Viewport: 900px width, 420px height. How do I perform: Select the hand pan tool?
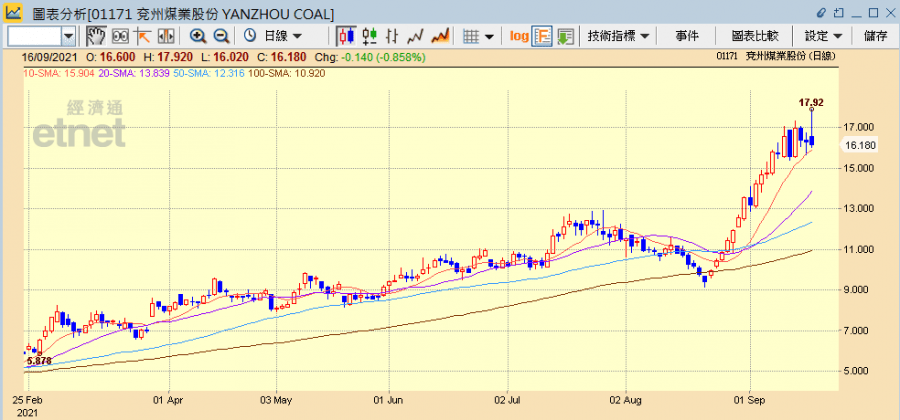(96, 35)
